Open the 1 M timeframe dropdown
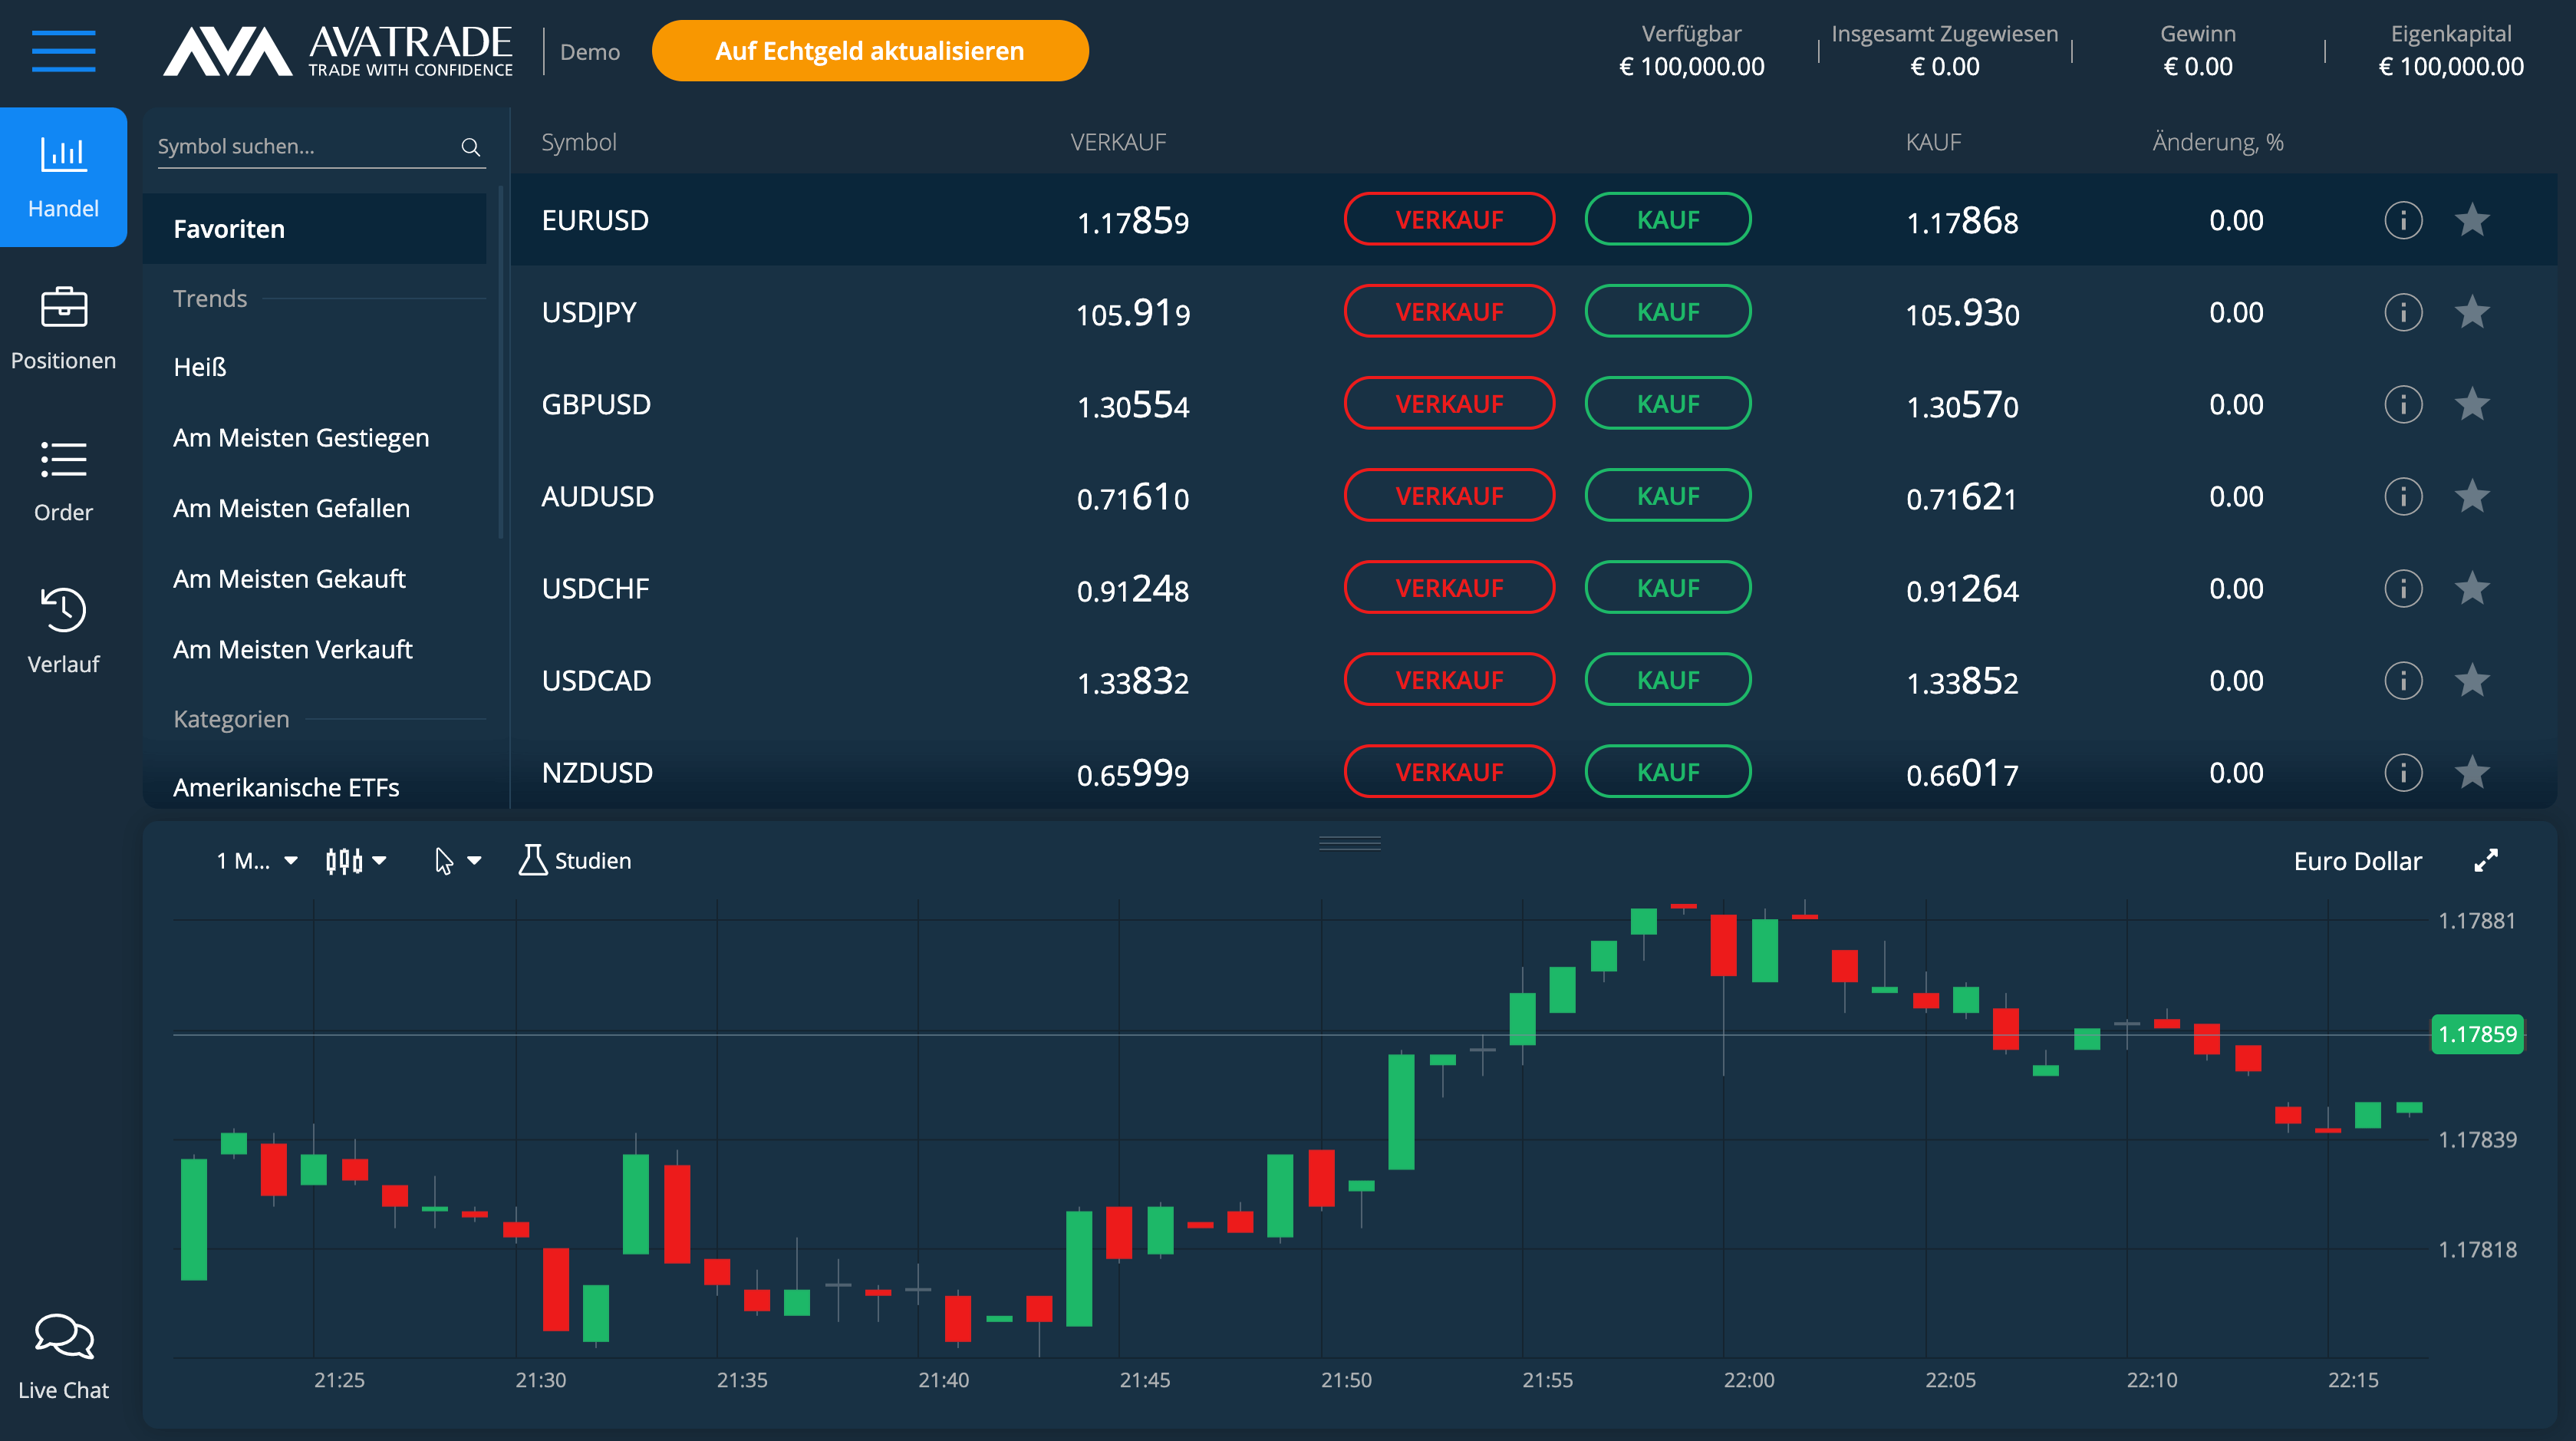The width and height of the screenshot is (2576, 1441). [x=256, y=860]
